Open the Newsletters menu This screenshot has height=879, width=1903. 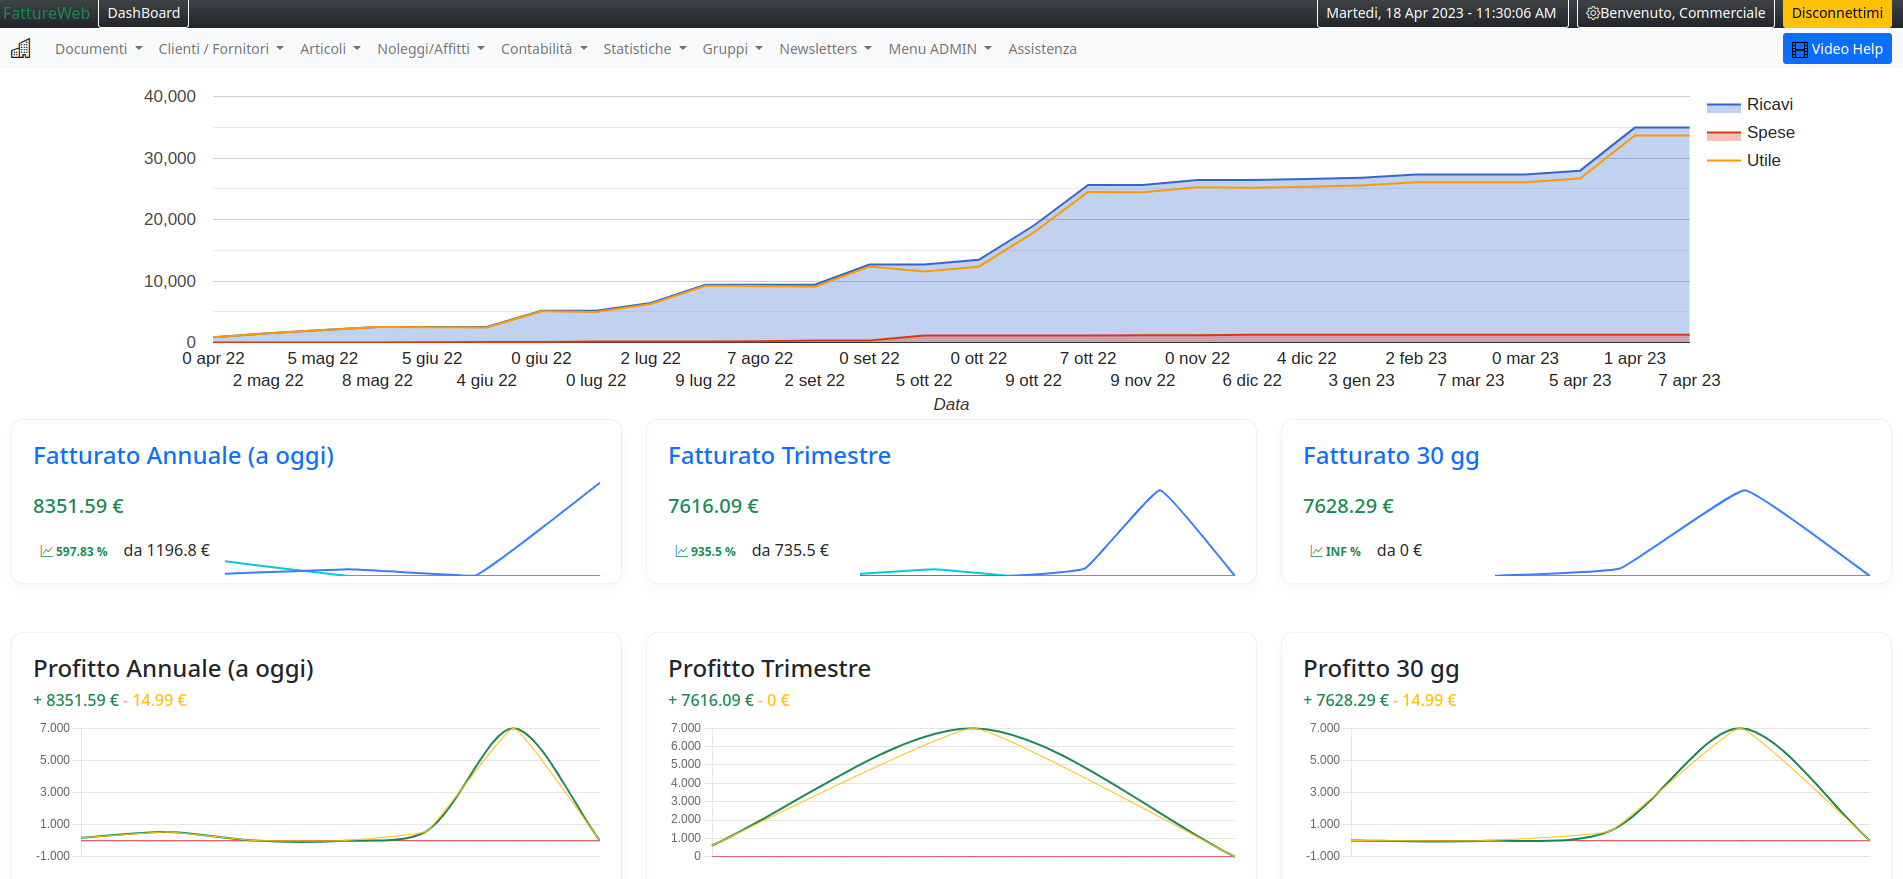(x=825, y=49)
